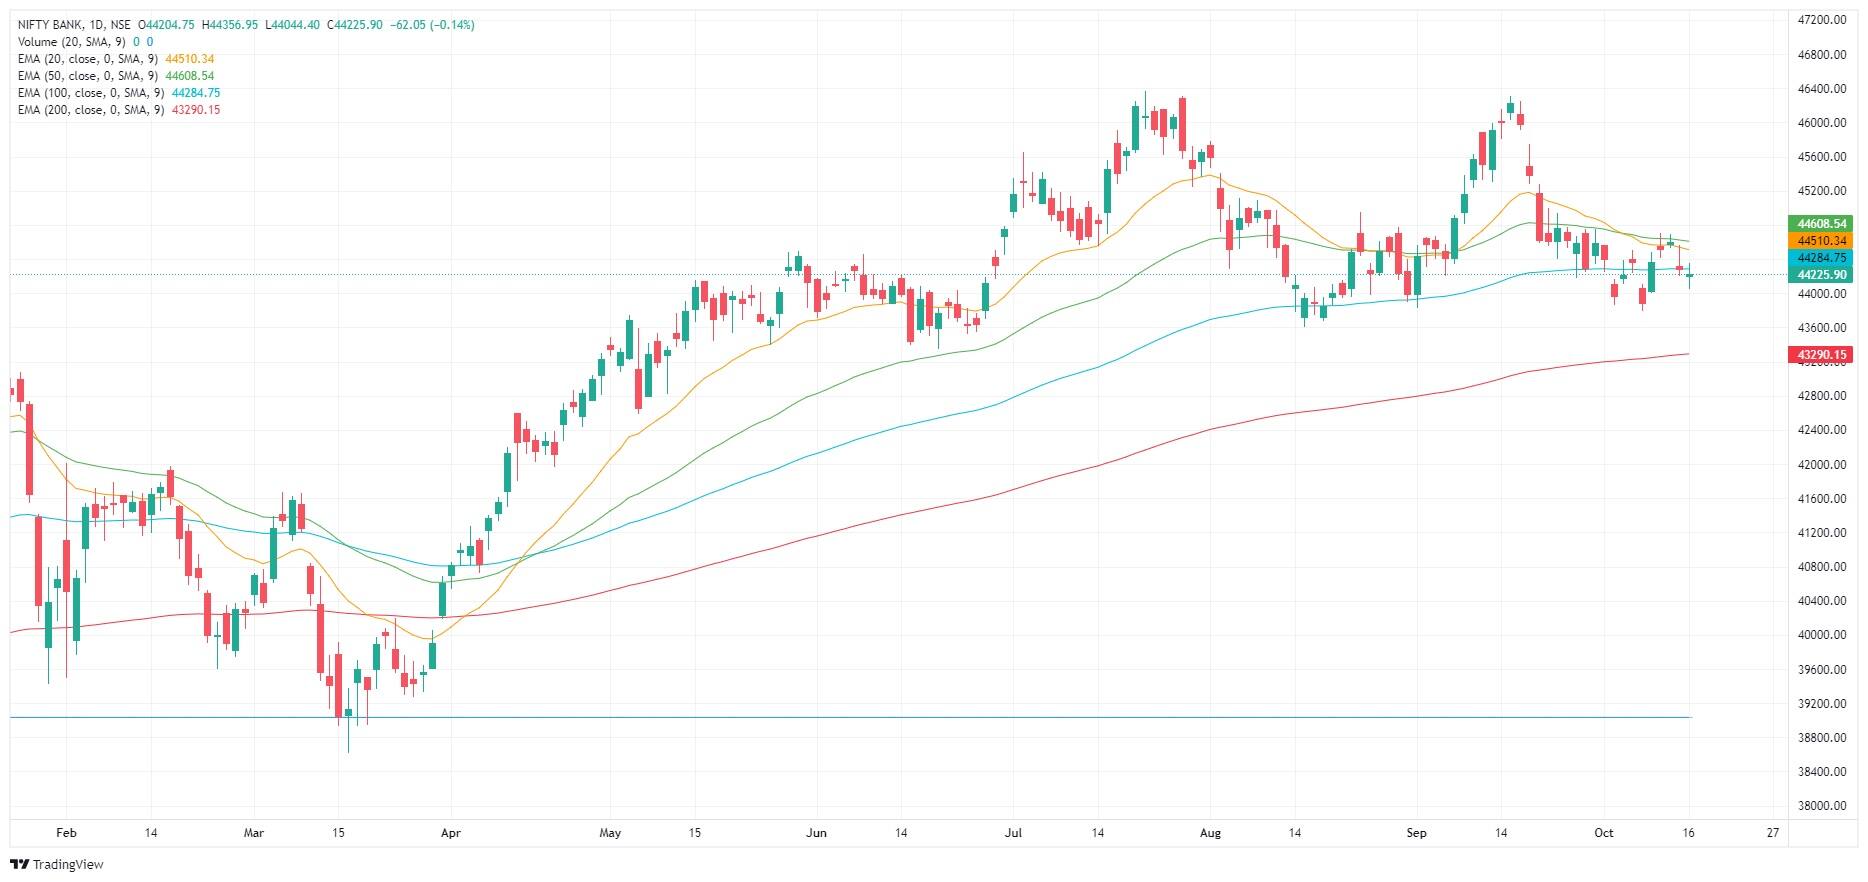The width and height of the screenshot is (1868, 882).
Task: Click the TradingView logo icon
Action: point(19,864)
